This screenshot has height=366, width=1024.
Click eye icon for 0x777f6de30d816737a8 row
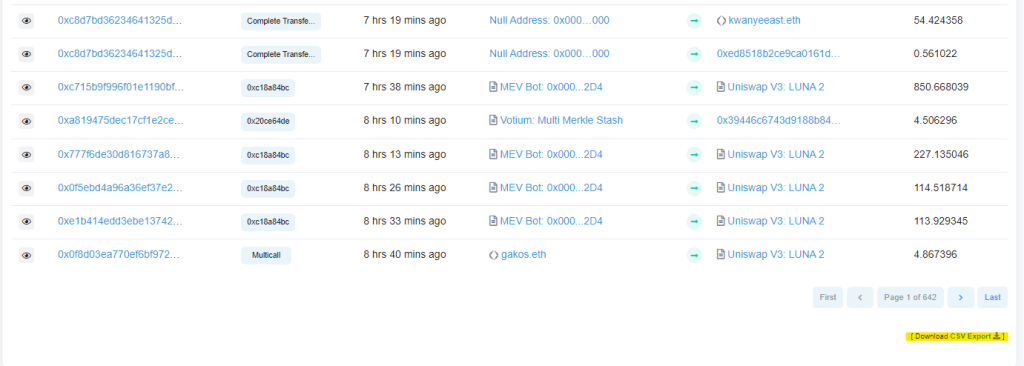26,155
